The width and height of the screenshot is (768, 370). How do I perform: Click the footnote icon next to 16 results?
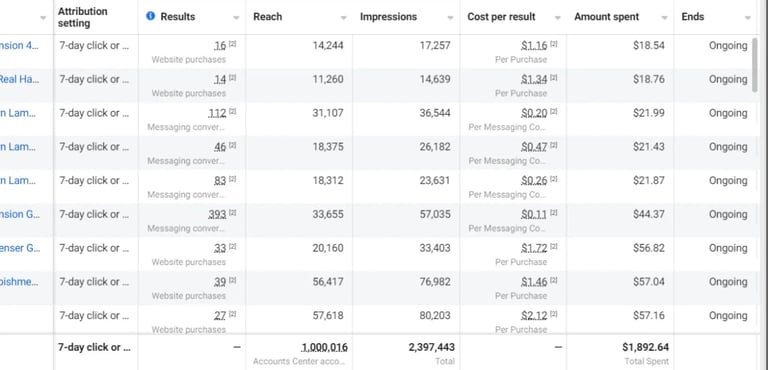(x=233, y=44)
